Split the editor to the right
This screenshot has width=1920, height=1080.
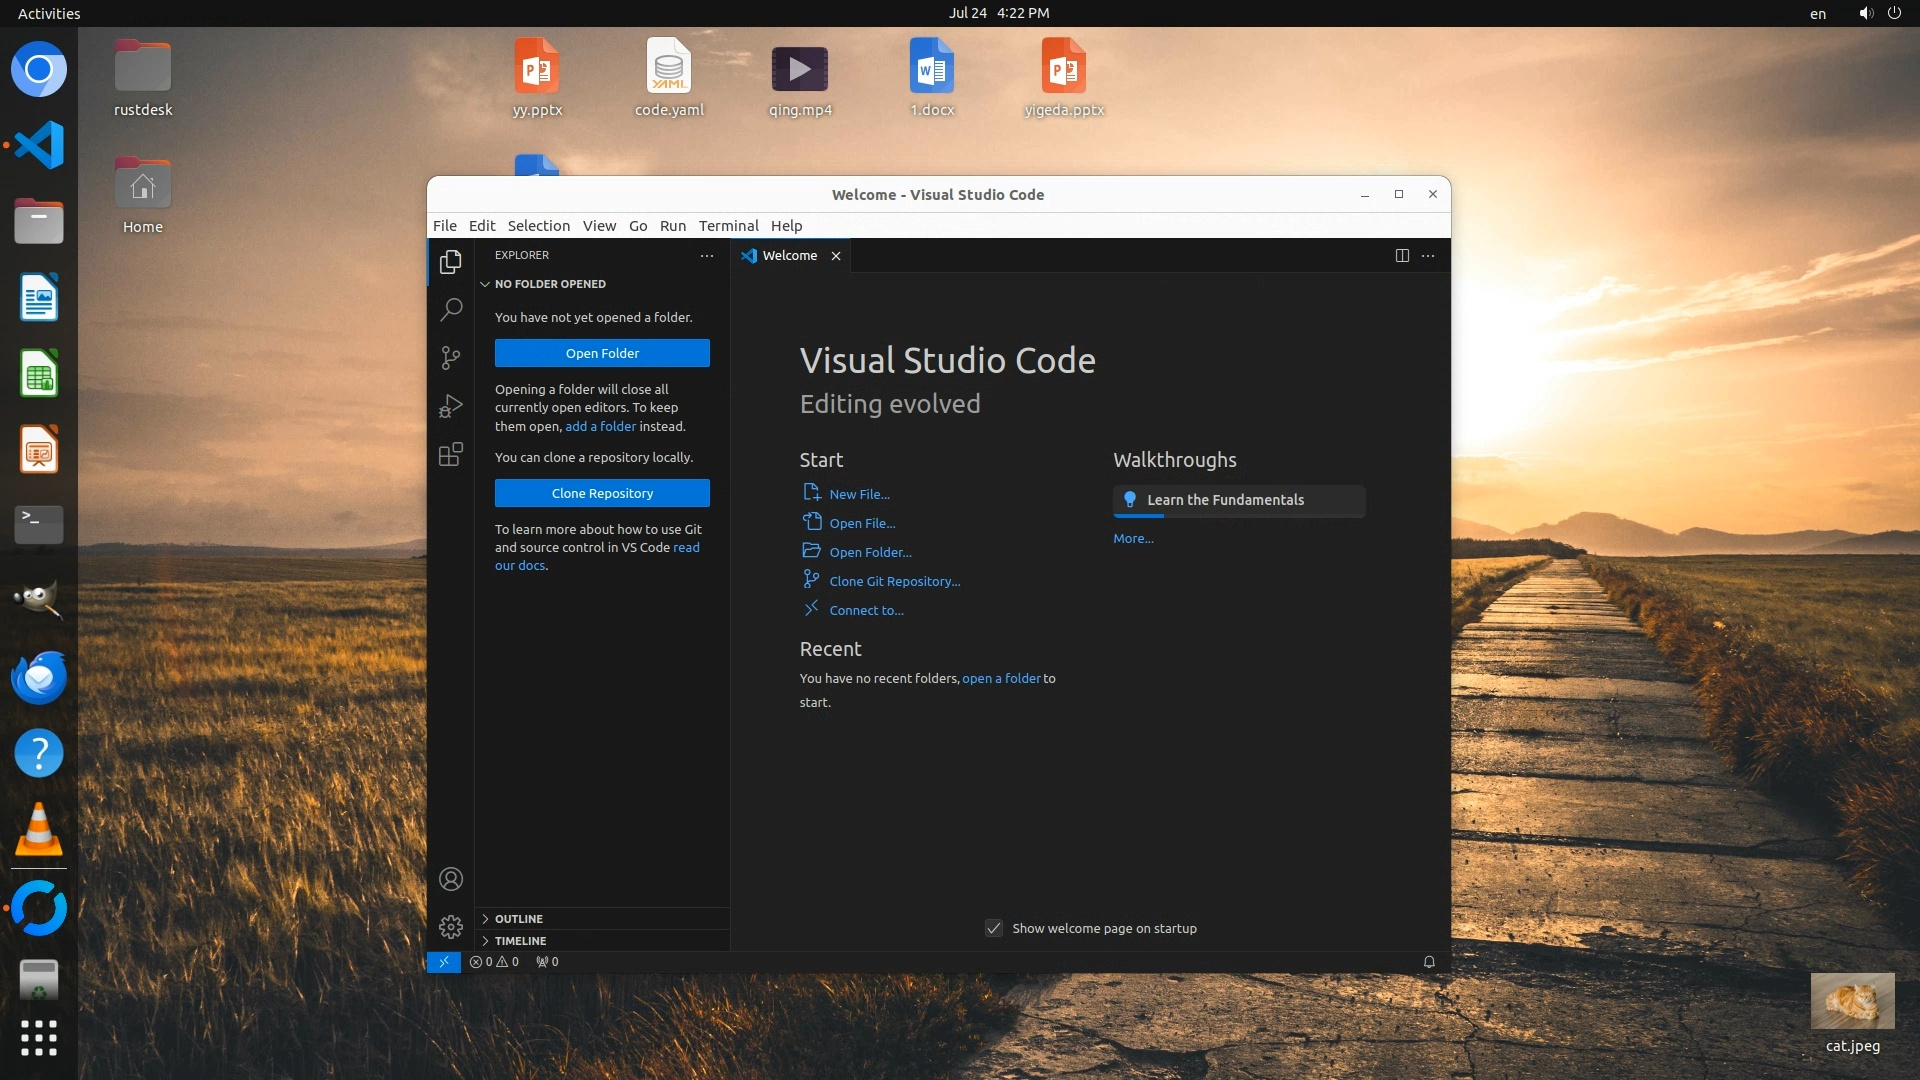coord(1402,256)
